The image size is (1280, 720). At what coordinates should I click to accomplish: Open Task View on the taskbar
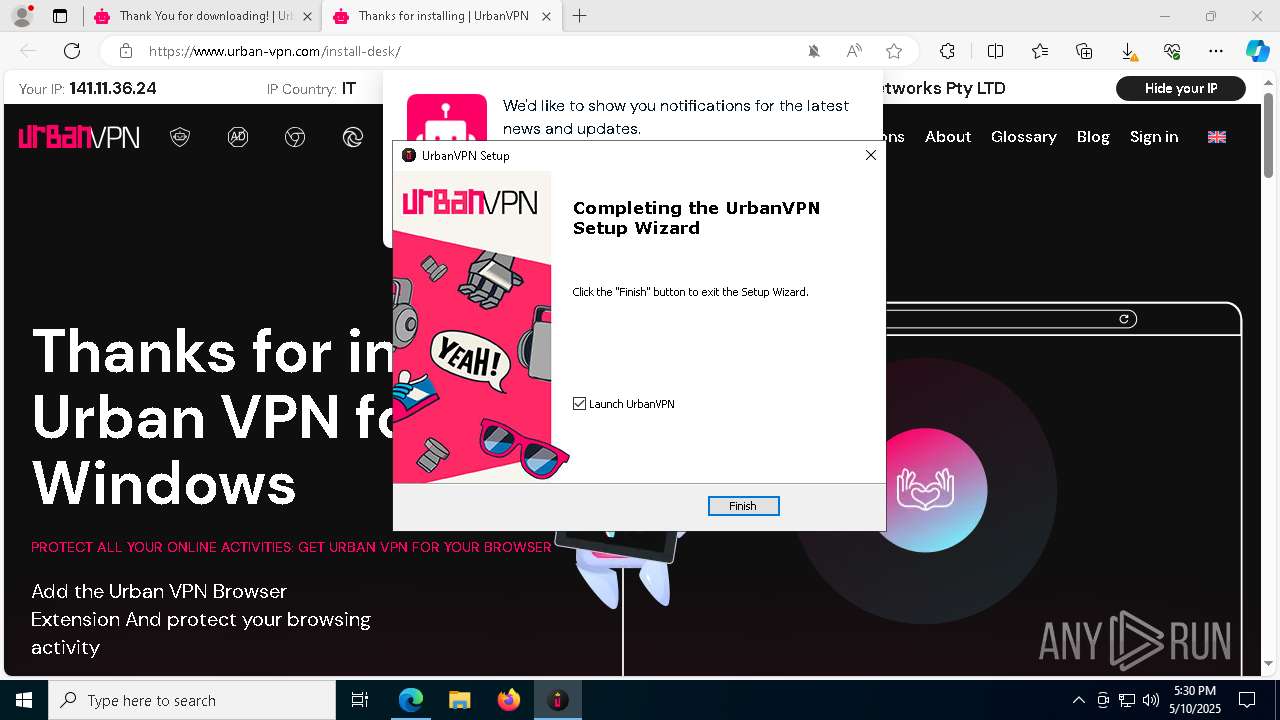[x=360, y=700]
